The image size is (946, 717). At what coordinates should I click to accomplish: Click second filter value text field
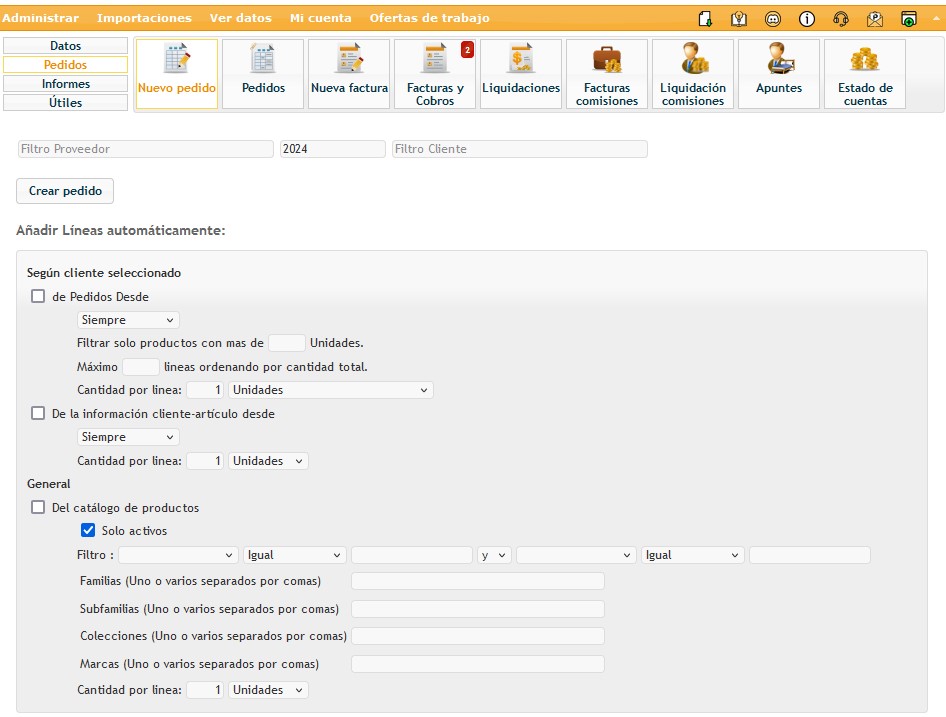coord(810,555)
